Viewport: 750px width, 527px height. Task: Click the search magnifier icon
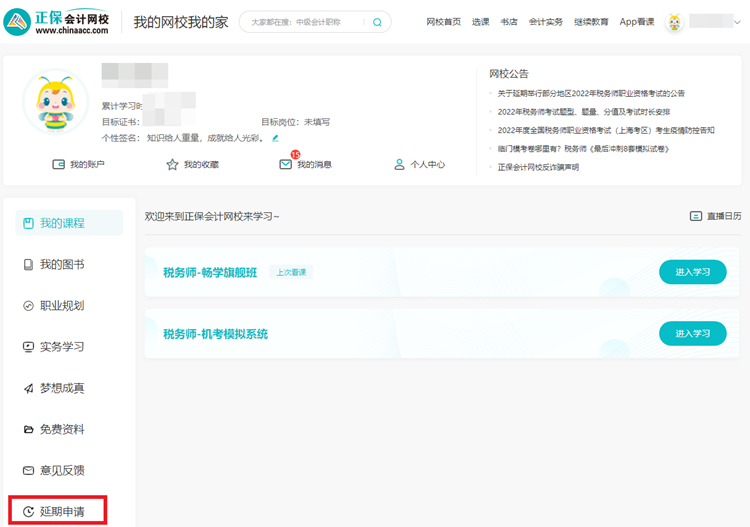coord(377,22)
